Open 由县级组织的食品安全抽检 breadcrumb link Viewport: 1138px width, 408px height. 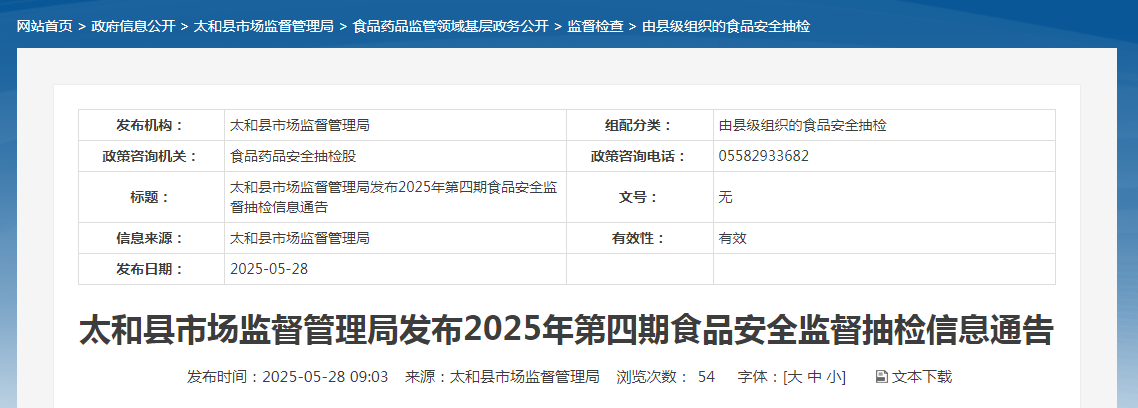(x=726, y=27)
